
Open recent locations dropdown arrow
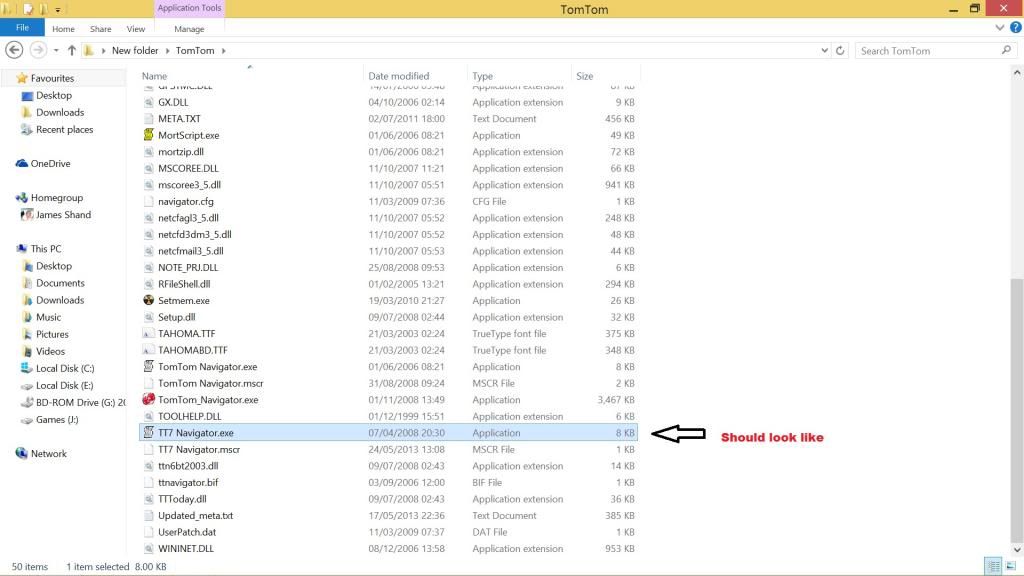pyautogui.click(x=56, y=50)
